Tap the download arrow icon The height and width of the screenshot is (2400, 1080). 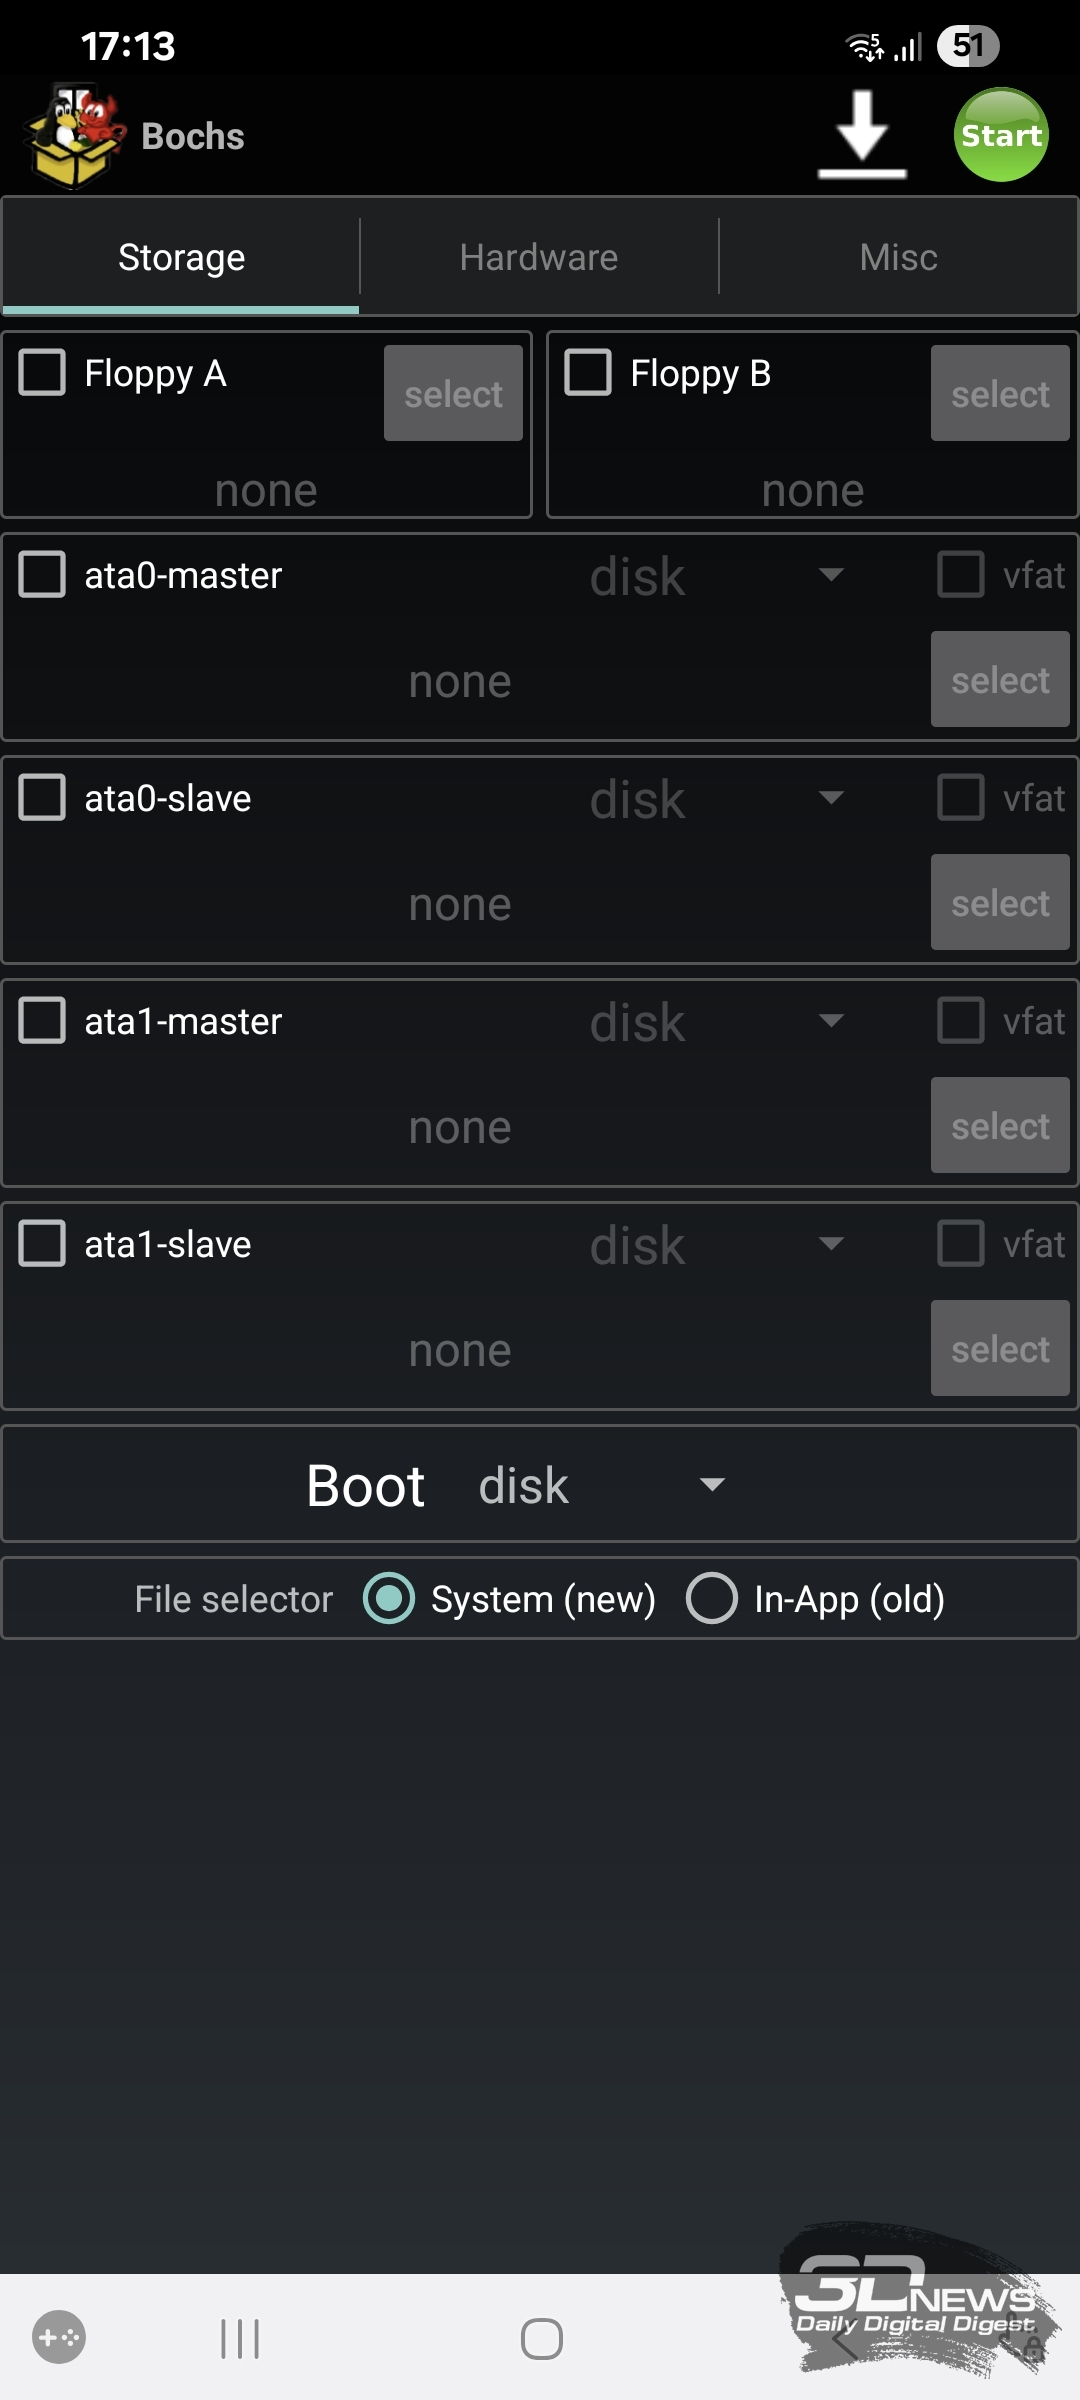coord(862,135)
